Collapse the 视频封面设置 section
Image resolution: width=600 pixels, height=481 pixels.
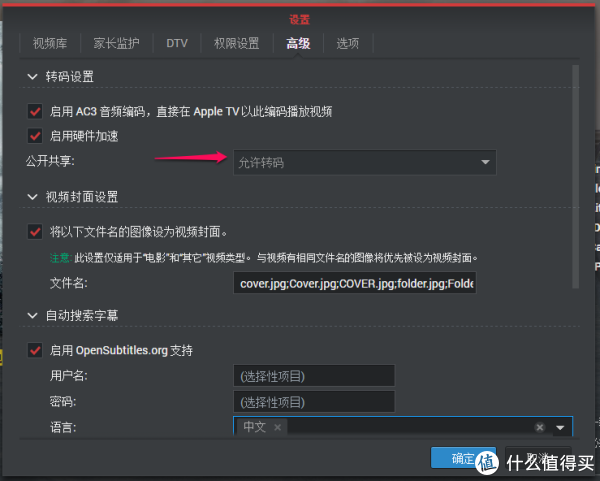click(x=31, y=197)
